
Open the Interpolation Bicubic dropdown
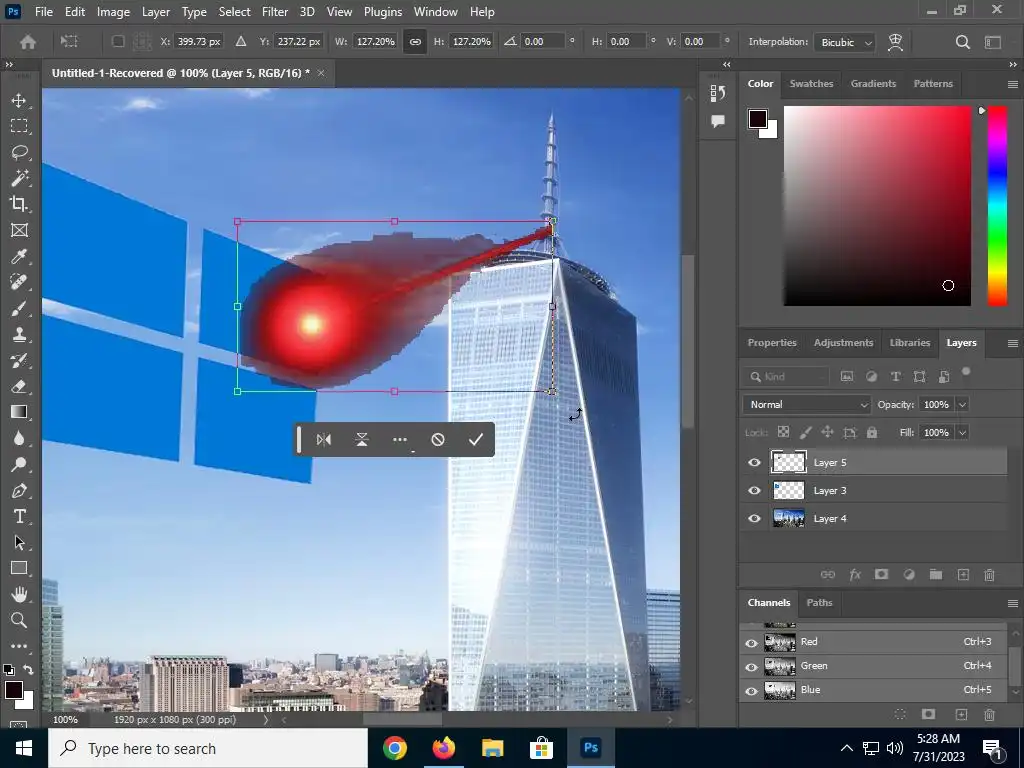click(x=845, y=42)
